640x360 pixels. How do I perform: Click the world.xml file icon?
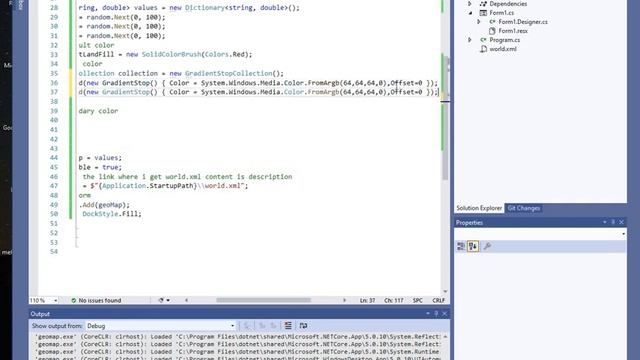click(x=483, y=49)
